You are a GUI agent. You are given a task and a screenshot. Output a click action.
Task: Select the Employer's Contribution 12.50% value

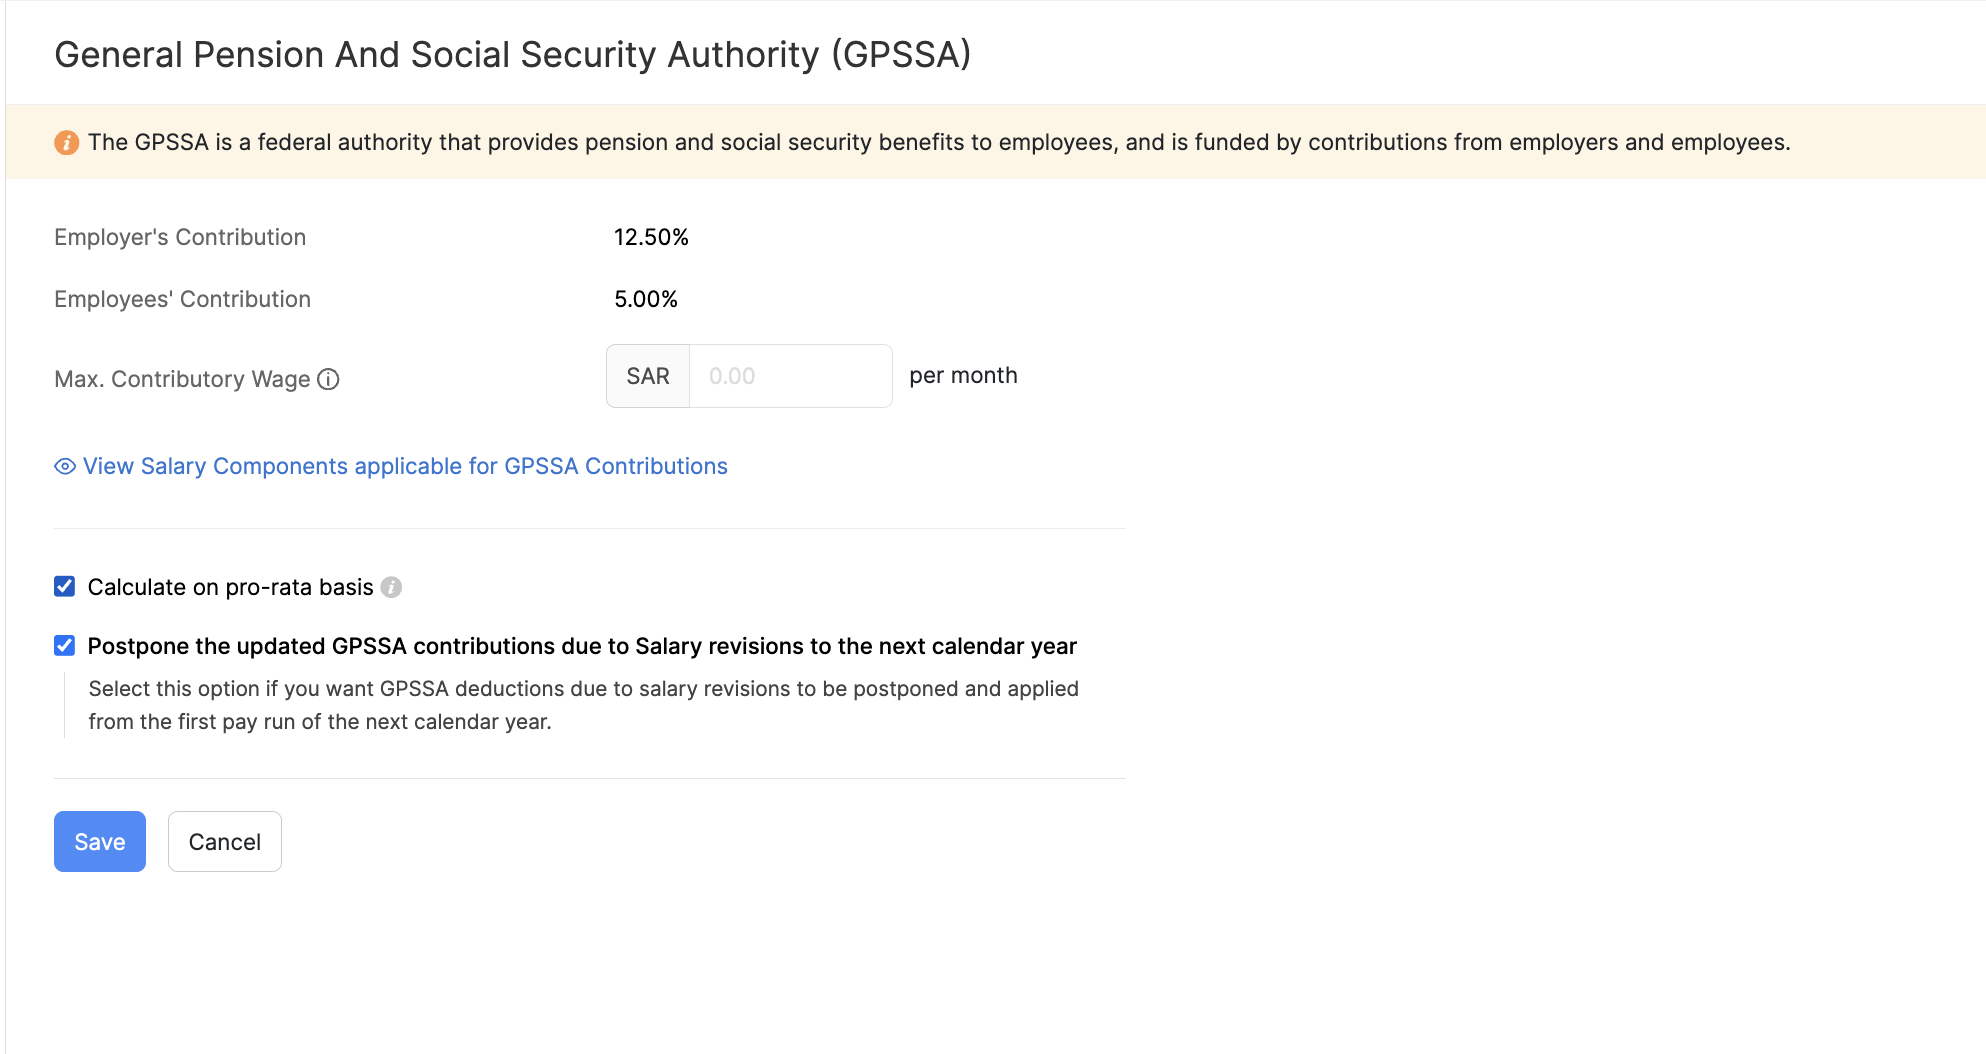click(651, 237)
